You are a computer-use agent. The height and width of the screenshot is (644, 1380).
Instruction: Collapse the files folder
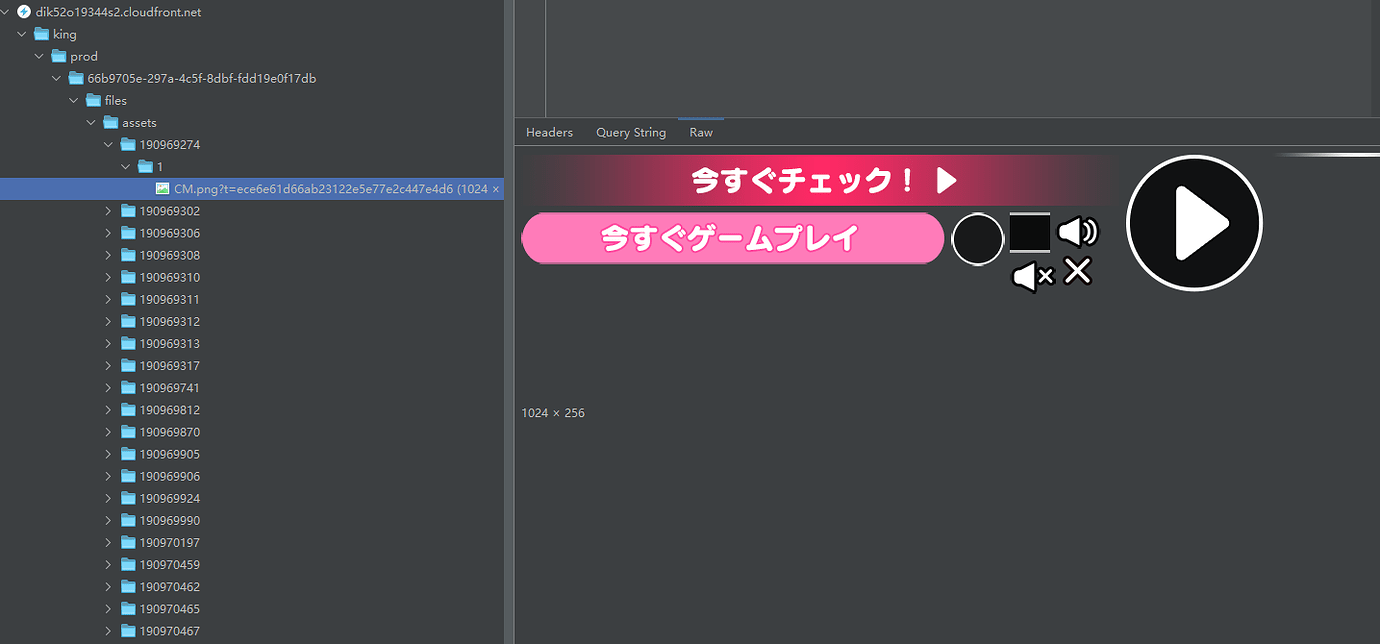point(73,100)
